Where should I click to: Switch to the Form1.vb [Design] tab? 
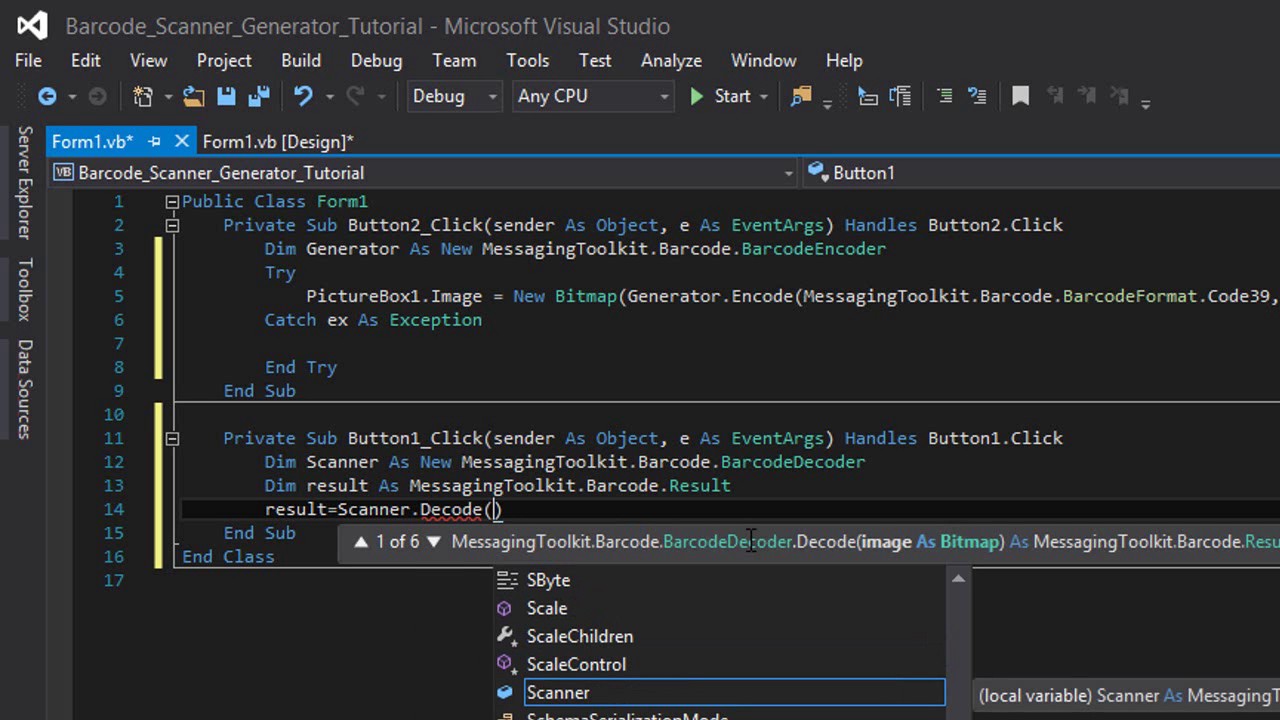[x=278, y=142]
